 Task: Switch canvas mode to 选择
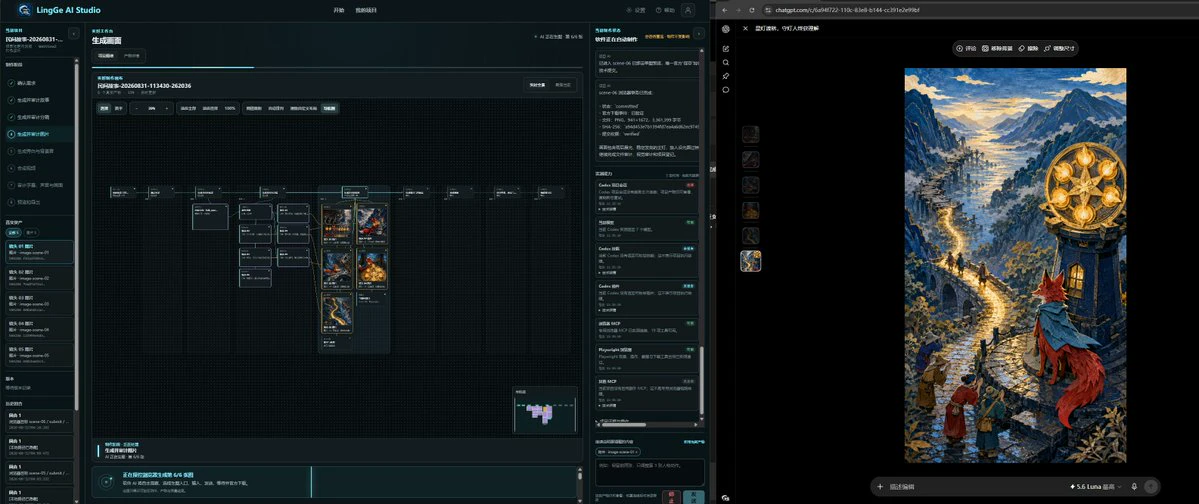click(104, 109)
